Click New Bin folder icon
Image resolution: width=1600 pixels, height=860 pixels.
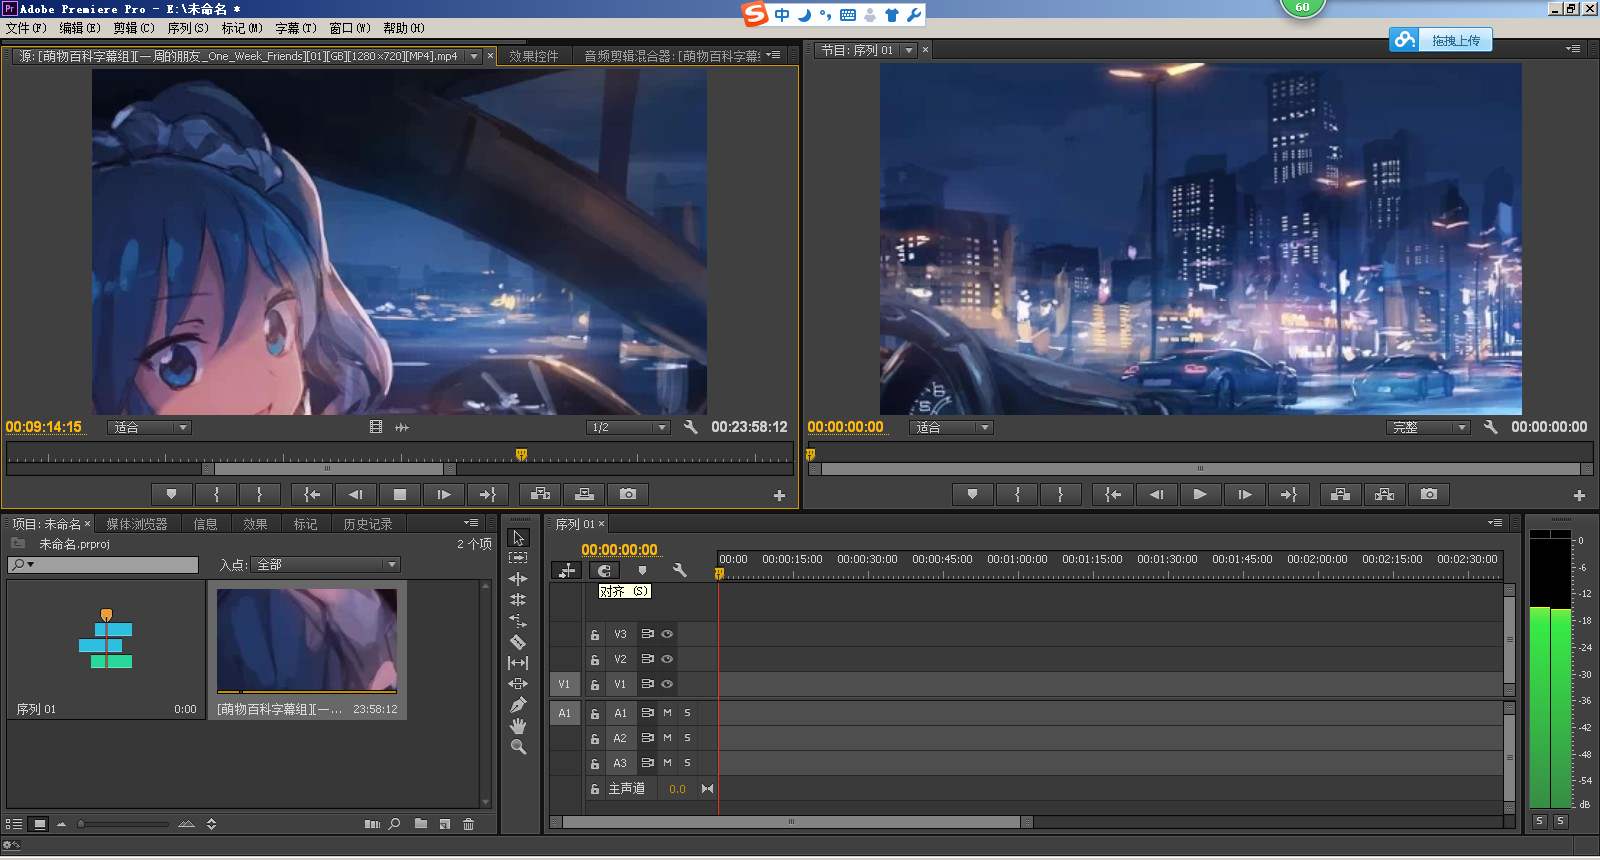click(421, 824)
